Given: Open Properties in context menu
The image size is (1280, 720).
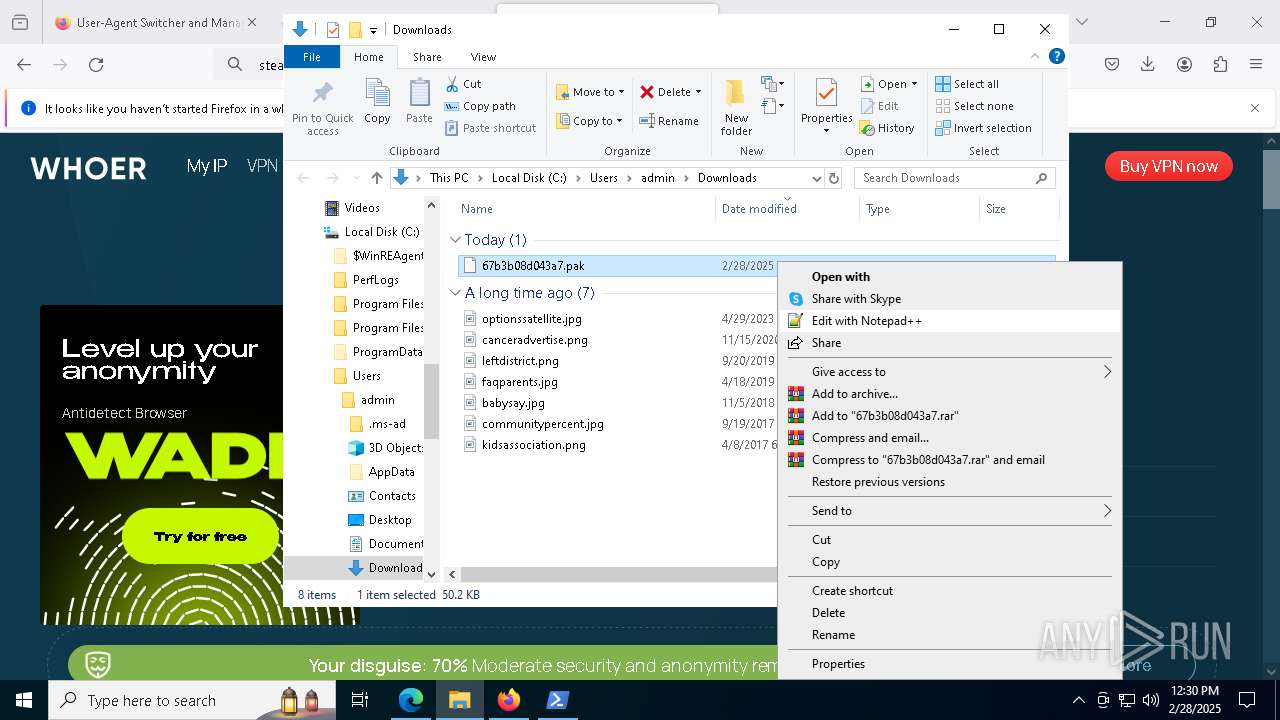Looking at the screenshot, I should click(x=949, y=664).
